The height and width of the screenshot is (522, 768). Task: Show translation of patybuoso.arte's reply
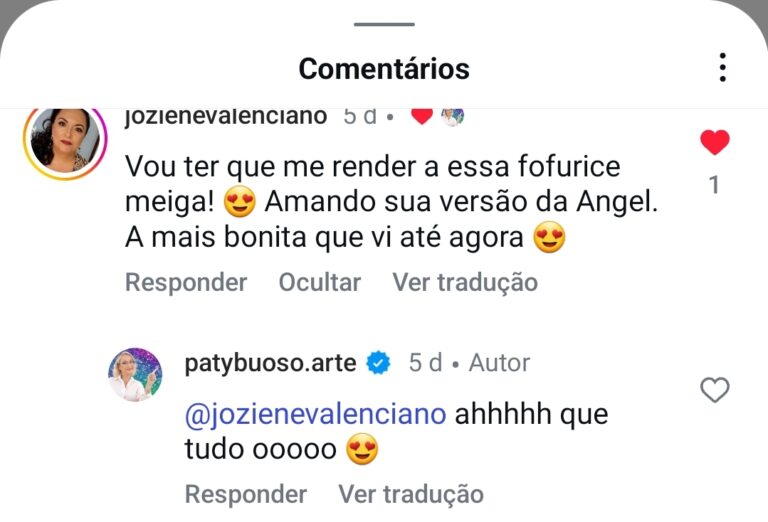point(411,494)
